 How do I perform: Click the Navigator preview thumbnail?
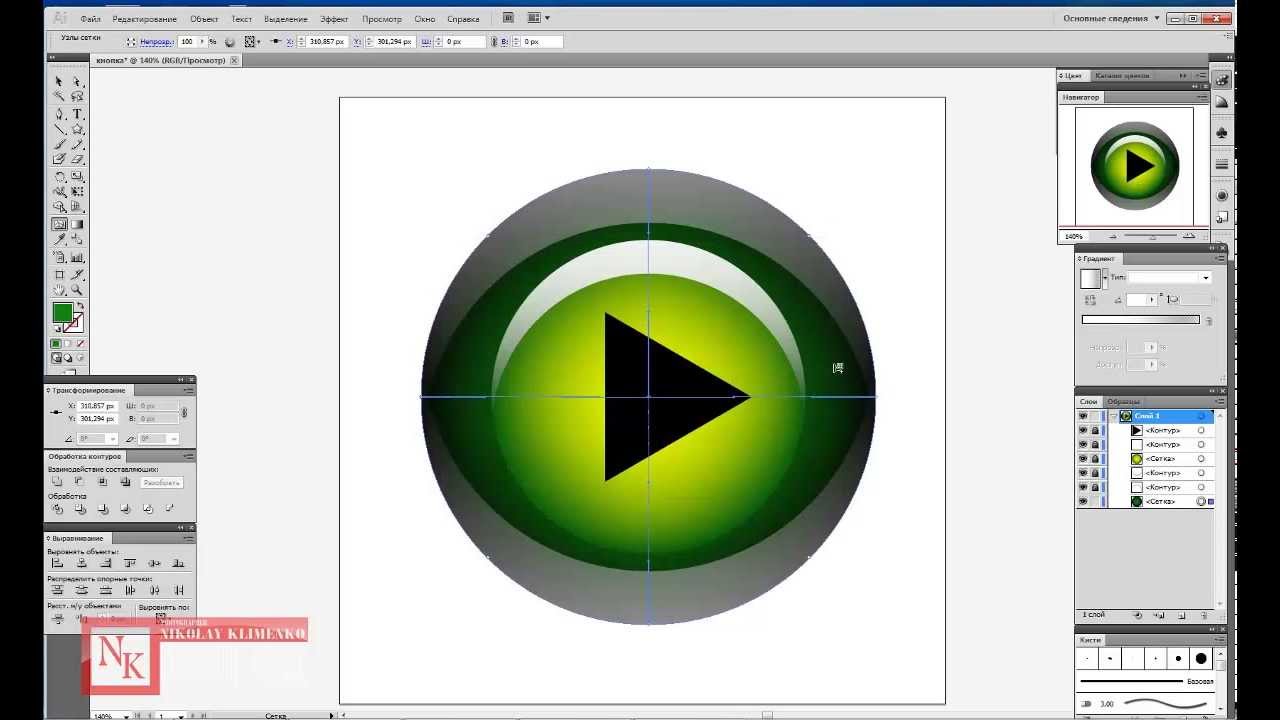click(1134, 166)
